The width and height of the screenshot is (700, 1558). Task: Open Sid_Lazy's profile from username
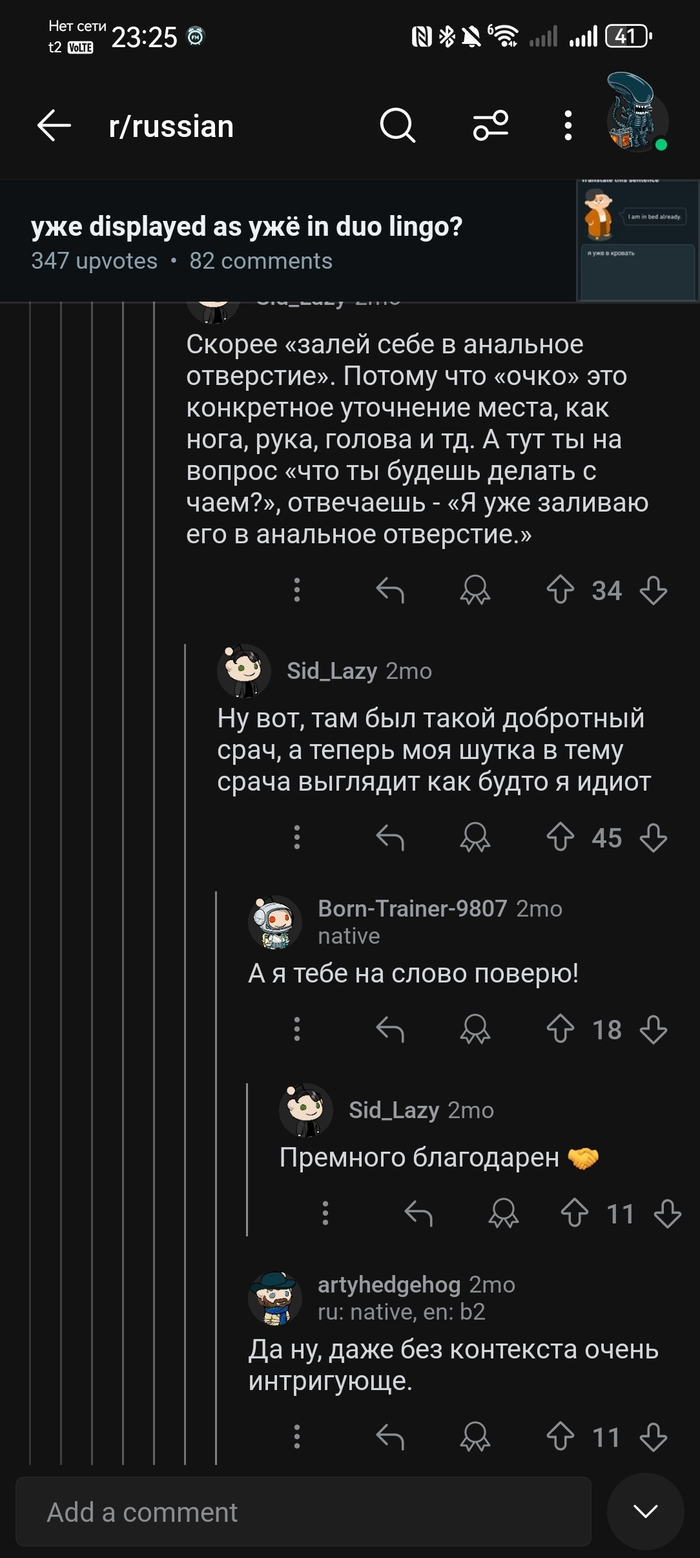pos(331,670)
